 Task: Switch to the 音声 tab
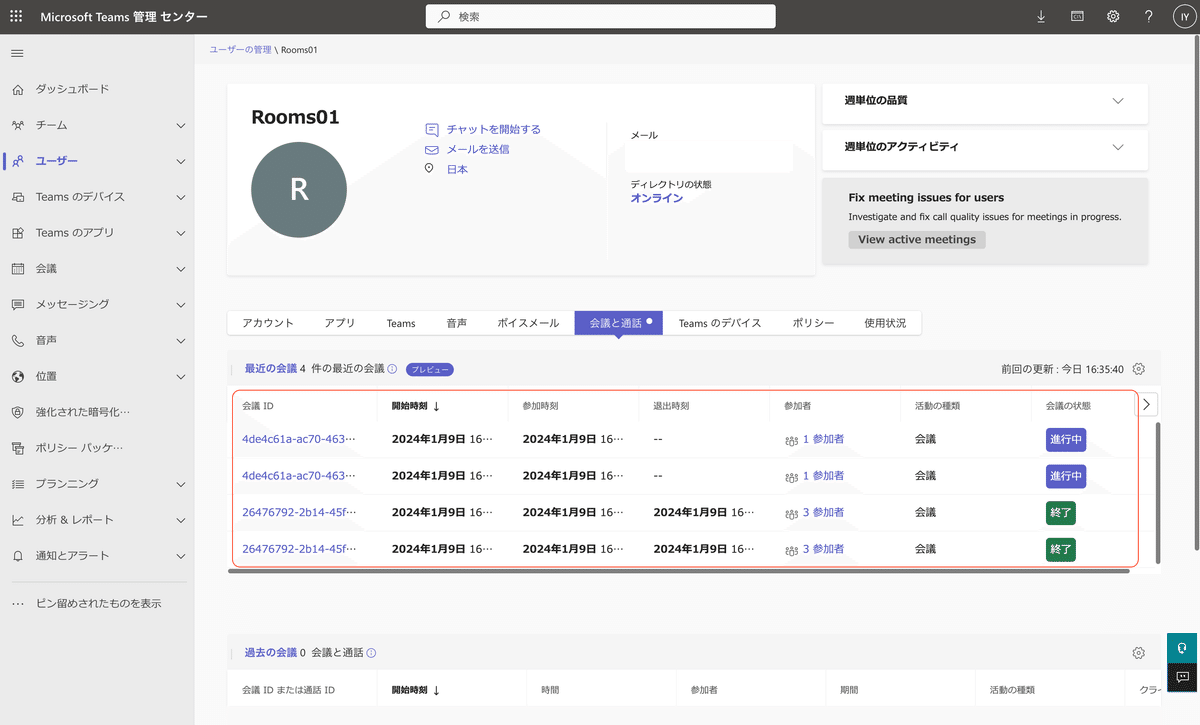coord(457,323)
